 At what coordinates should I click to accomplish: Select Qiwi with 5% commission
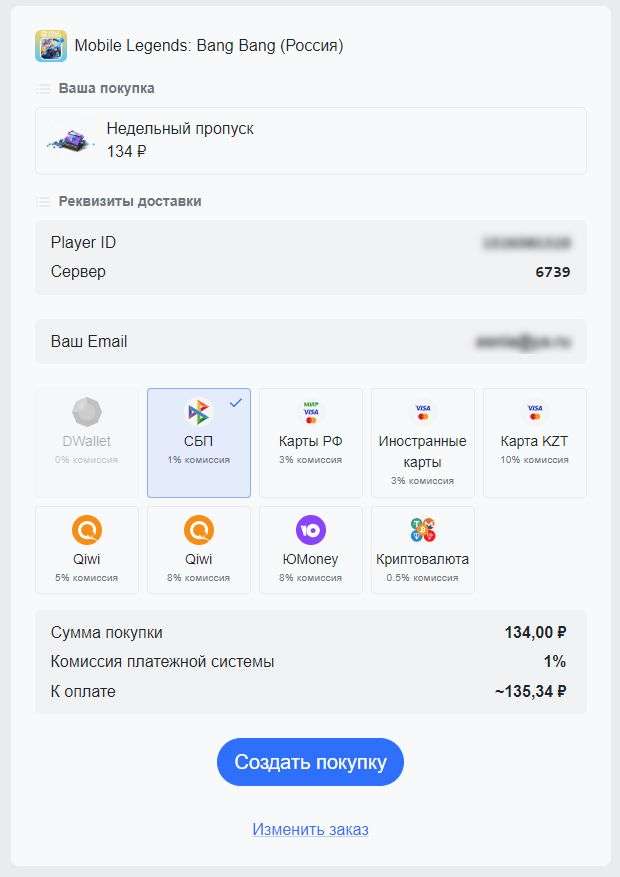[87, 549]
